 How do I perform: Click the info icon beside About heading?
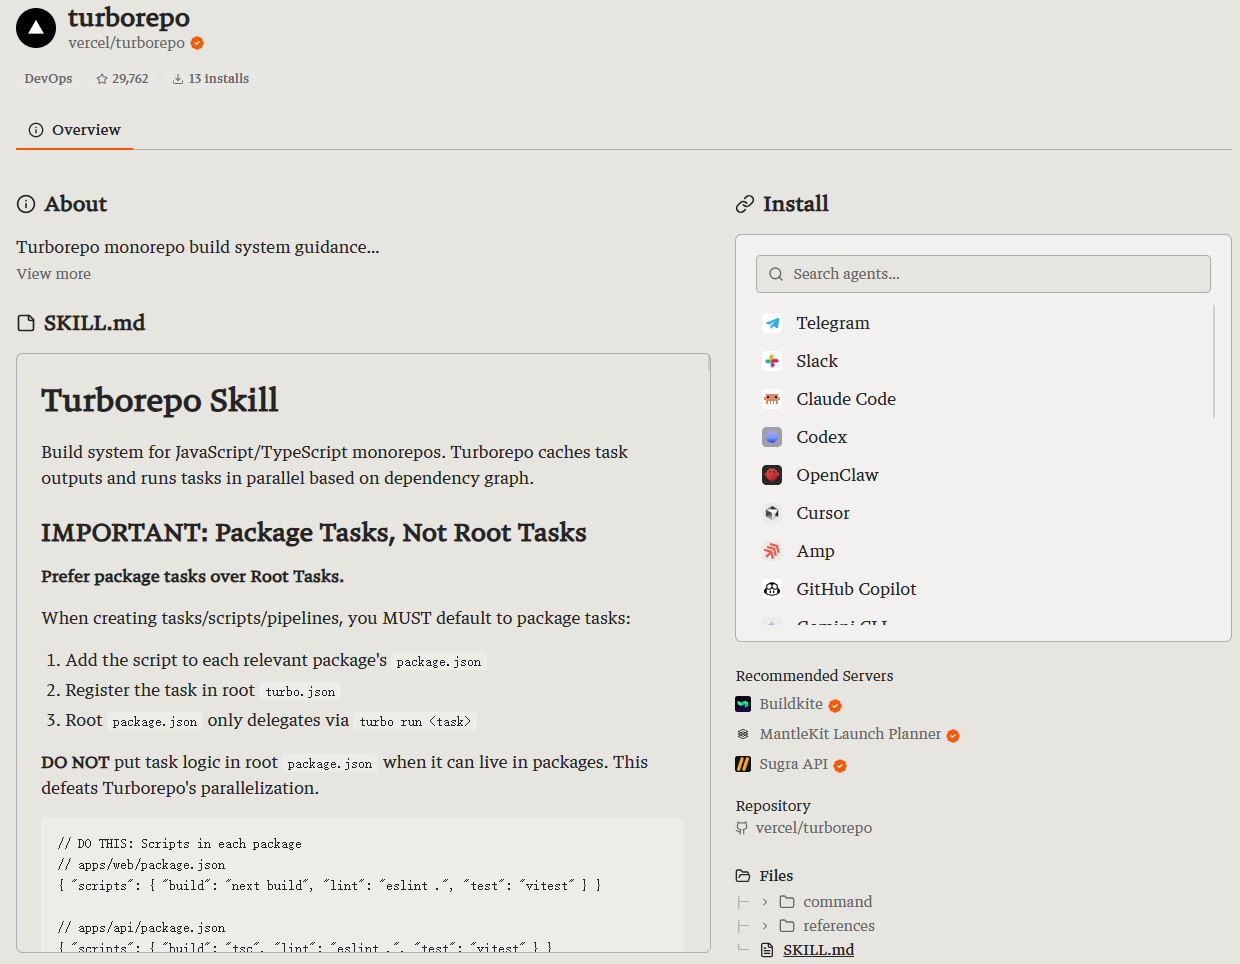26,204
